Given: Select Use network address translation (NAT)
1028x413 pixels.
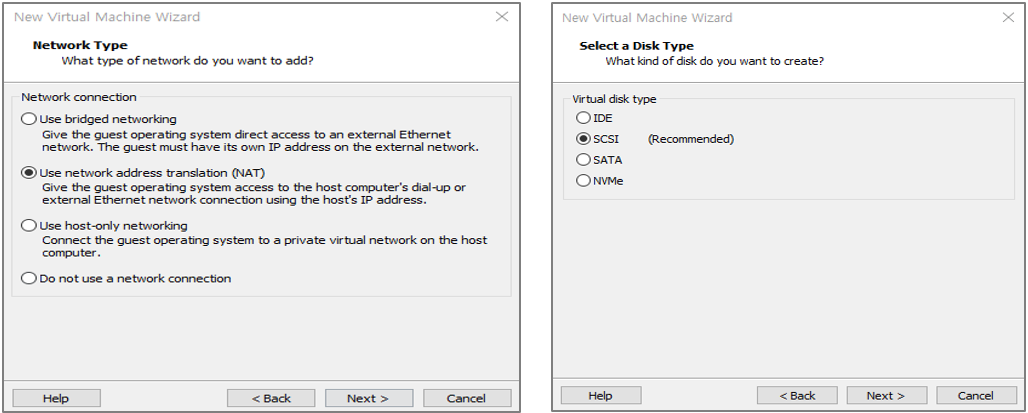Looking at the screenshot, I should pyautogui.click(x=29, y=173).
